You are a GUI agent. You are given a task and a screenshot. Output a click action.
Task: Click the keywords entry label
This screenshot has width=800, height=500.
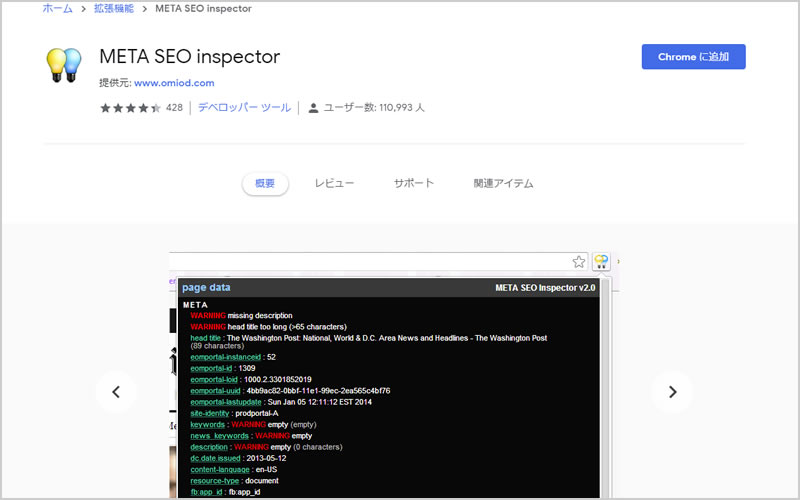pos(207,424)
